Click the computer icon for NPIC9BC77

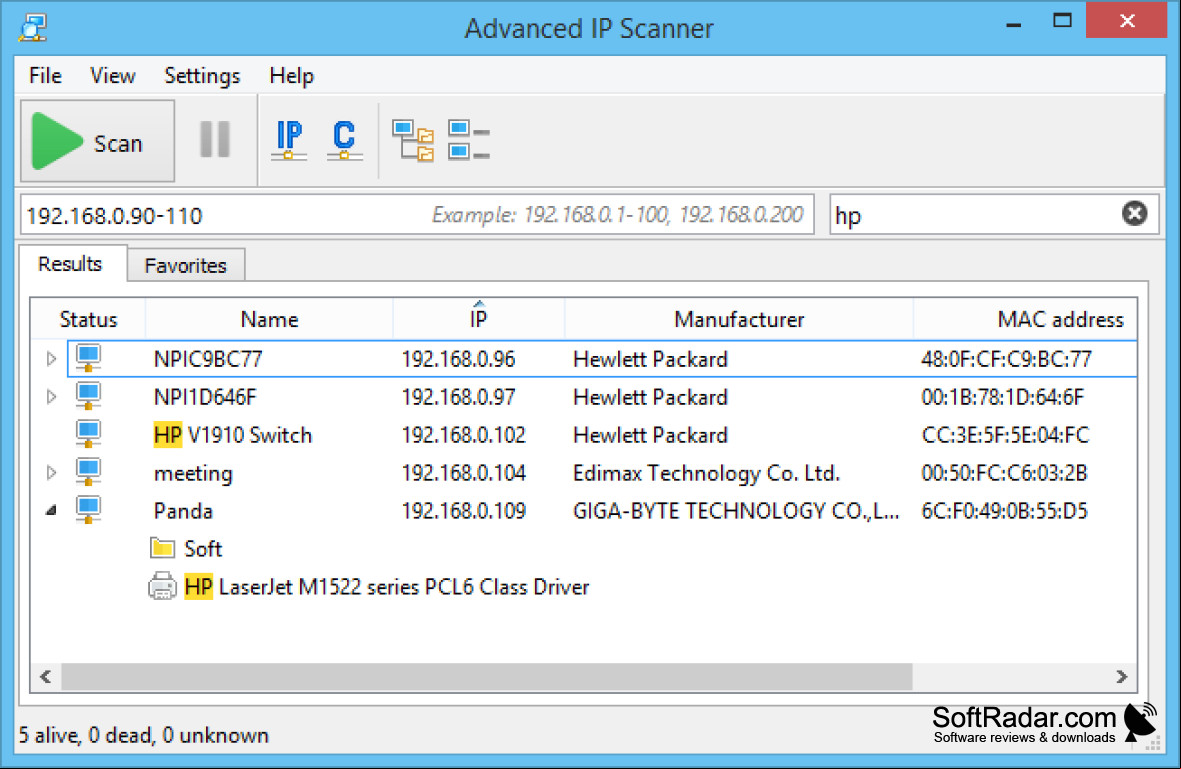88,358
